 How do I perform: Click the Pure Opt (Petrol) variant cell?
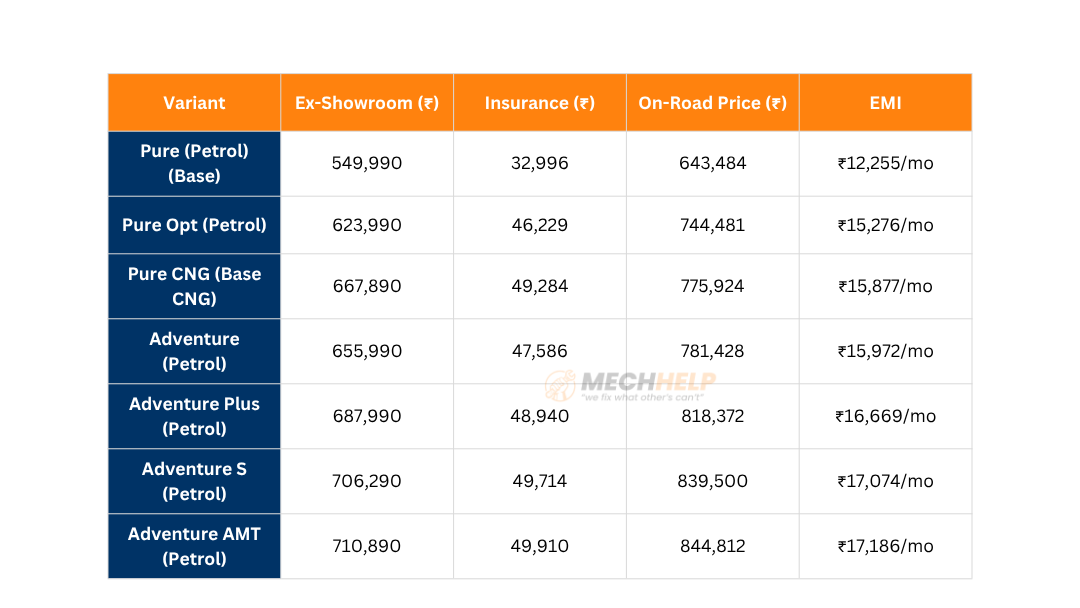[194, 225]
